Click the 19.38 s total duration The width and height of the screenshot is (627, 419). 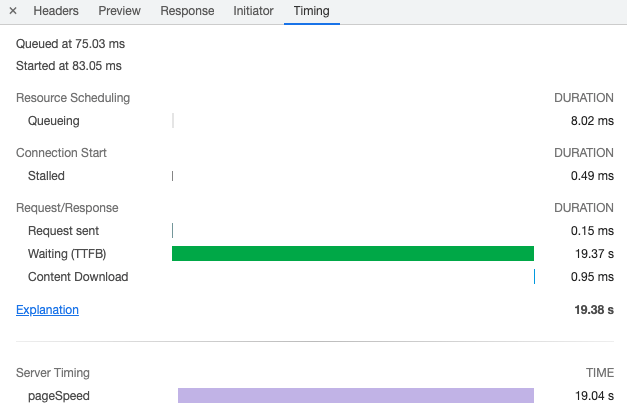pos(593,310)
